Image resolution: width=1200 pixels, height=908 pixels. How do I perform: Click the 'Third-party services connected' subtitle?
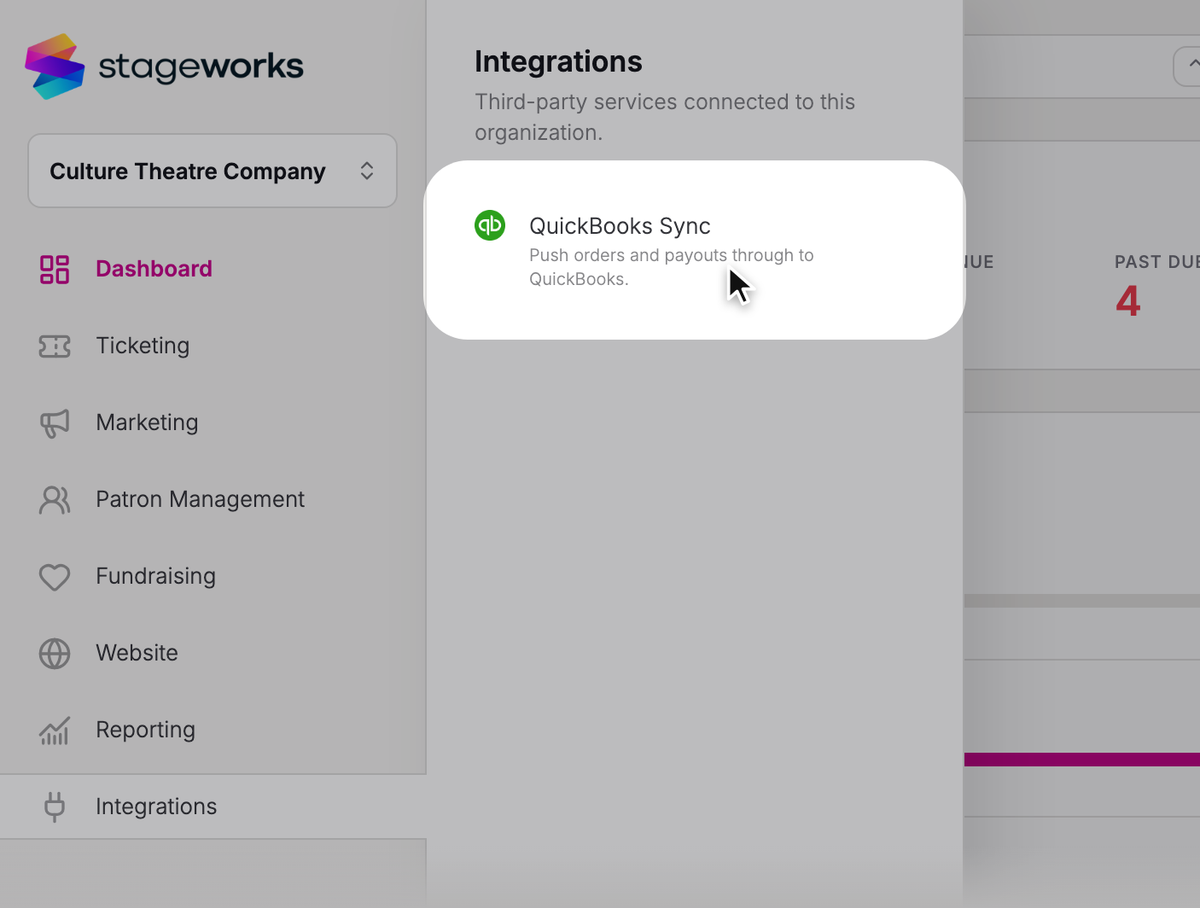[665, 117]
